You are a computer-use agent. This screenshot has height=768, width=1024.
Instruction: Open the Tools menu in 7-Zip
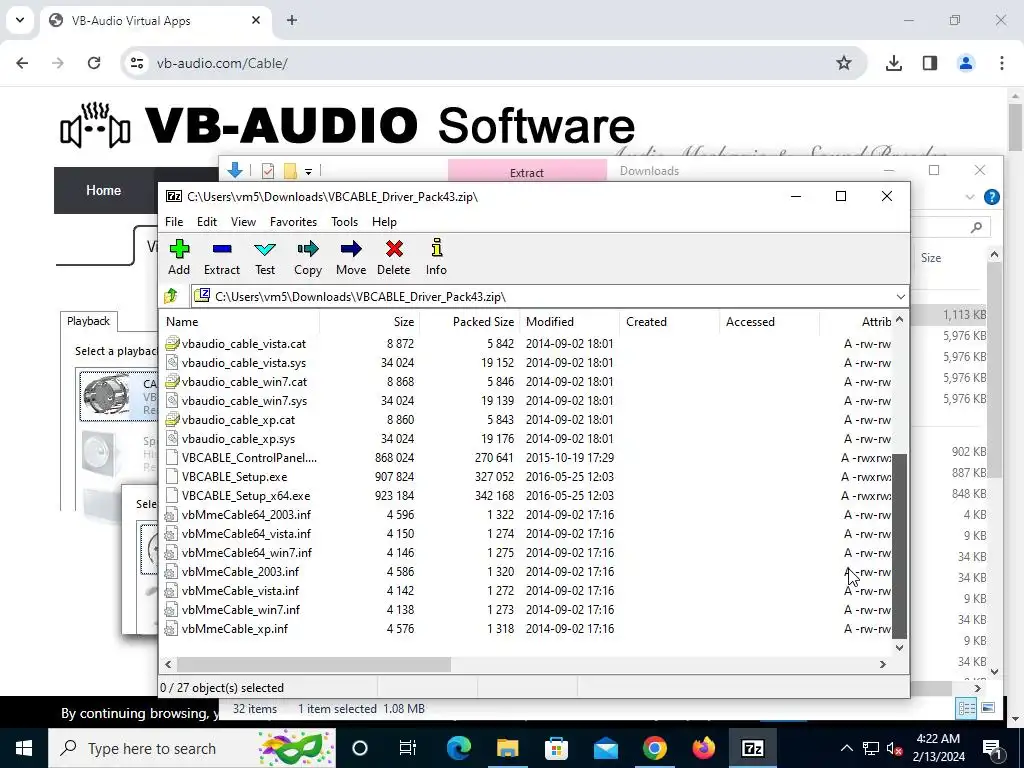(344, 222)
